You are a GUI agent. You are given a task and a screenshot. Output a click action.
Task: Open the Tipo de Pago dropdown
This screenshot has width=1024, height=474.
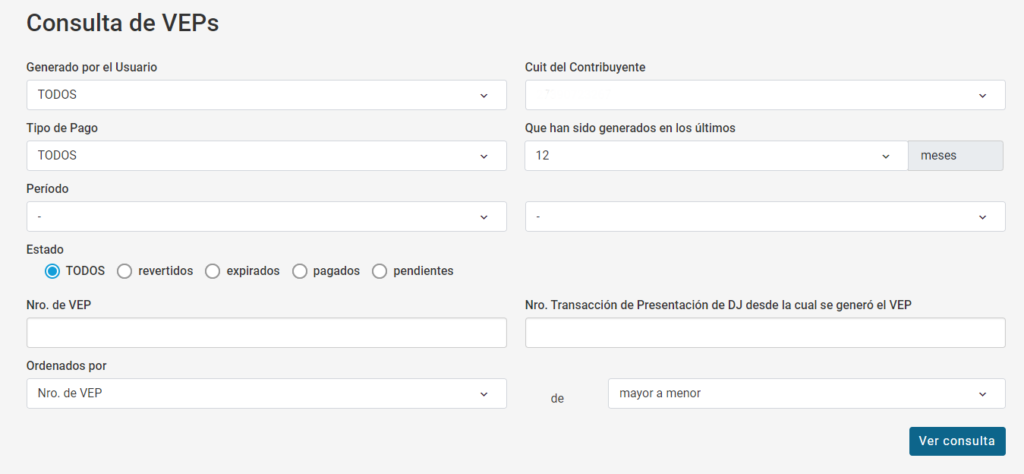click(x=266, y=156)
